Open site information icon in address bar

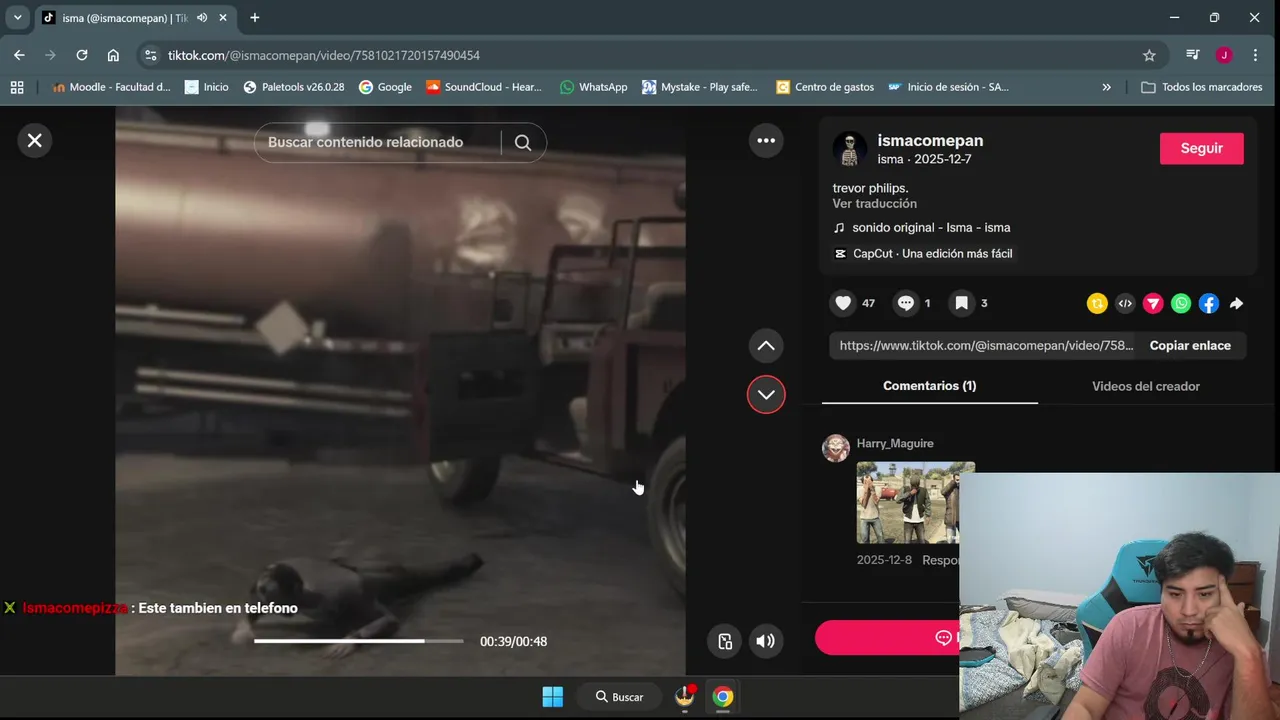point(150,55)
